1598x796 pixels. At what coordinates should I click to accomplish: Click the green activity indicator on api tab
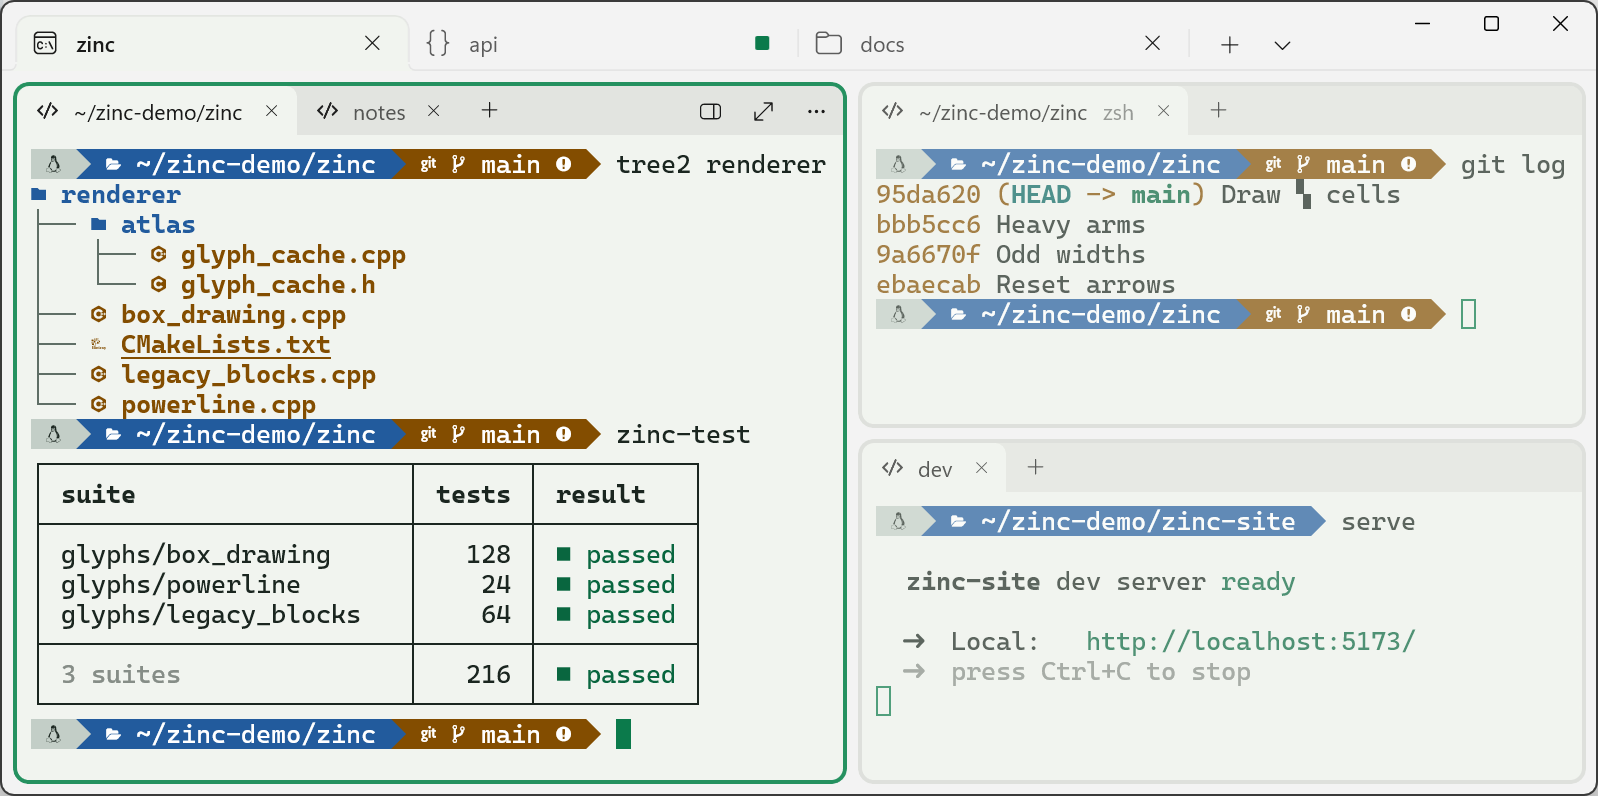(762, 43)
